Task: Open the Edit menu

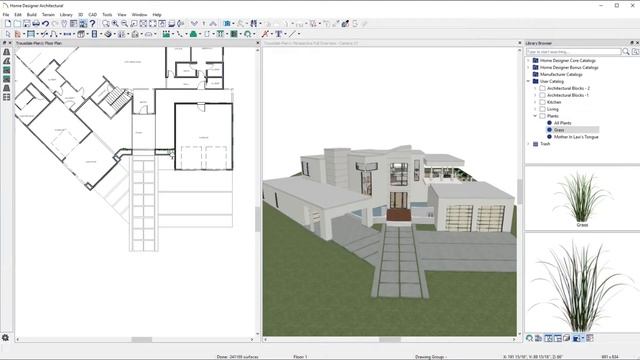Action: [x=18, y=15]
